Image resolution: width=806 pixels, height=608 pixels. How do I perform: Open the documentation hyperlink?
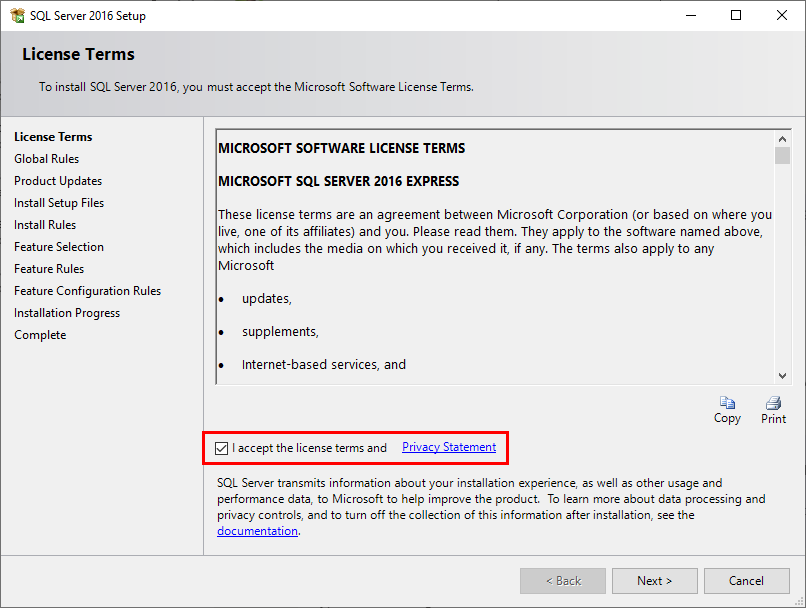(x=257, y=531)
